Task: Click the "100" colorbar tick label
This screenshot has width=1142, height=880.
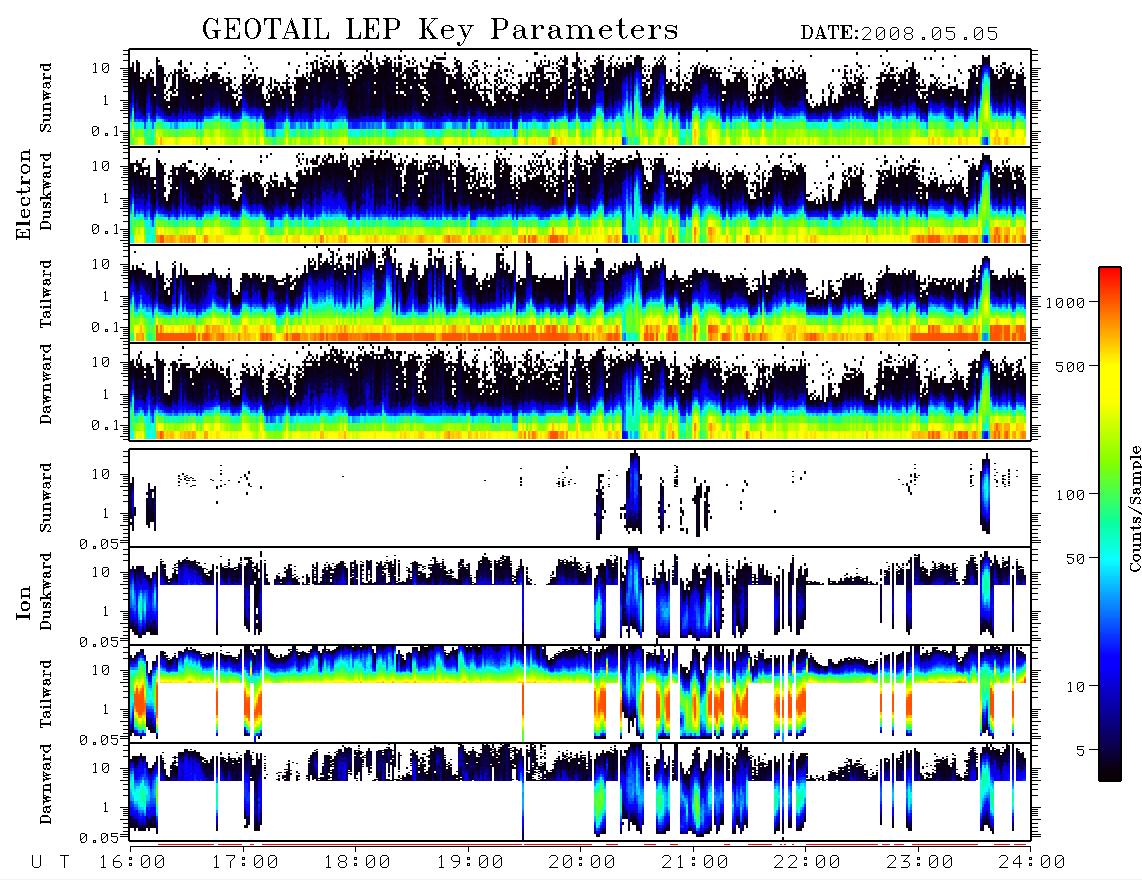Action: pos(1070,495)
